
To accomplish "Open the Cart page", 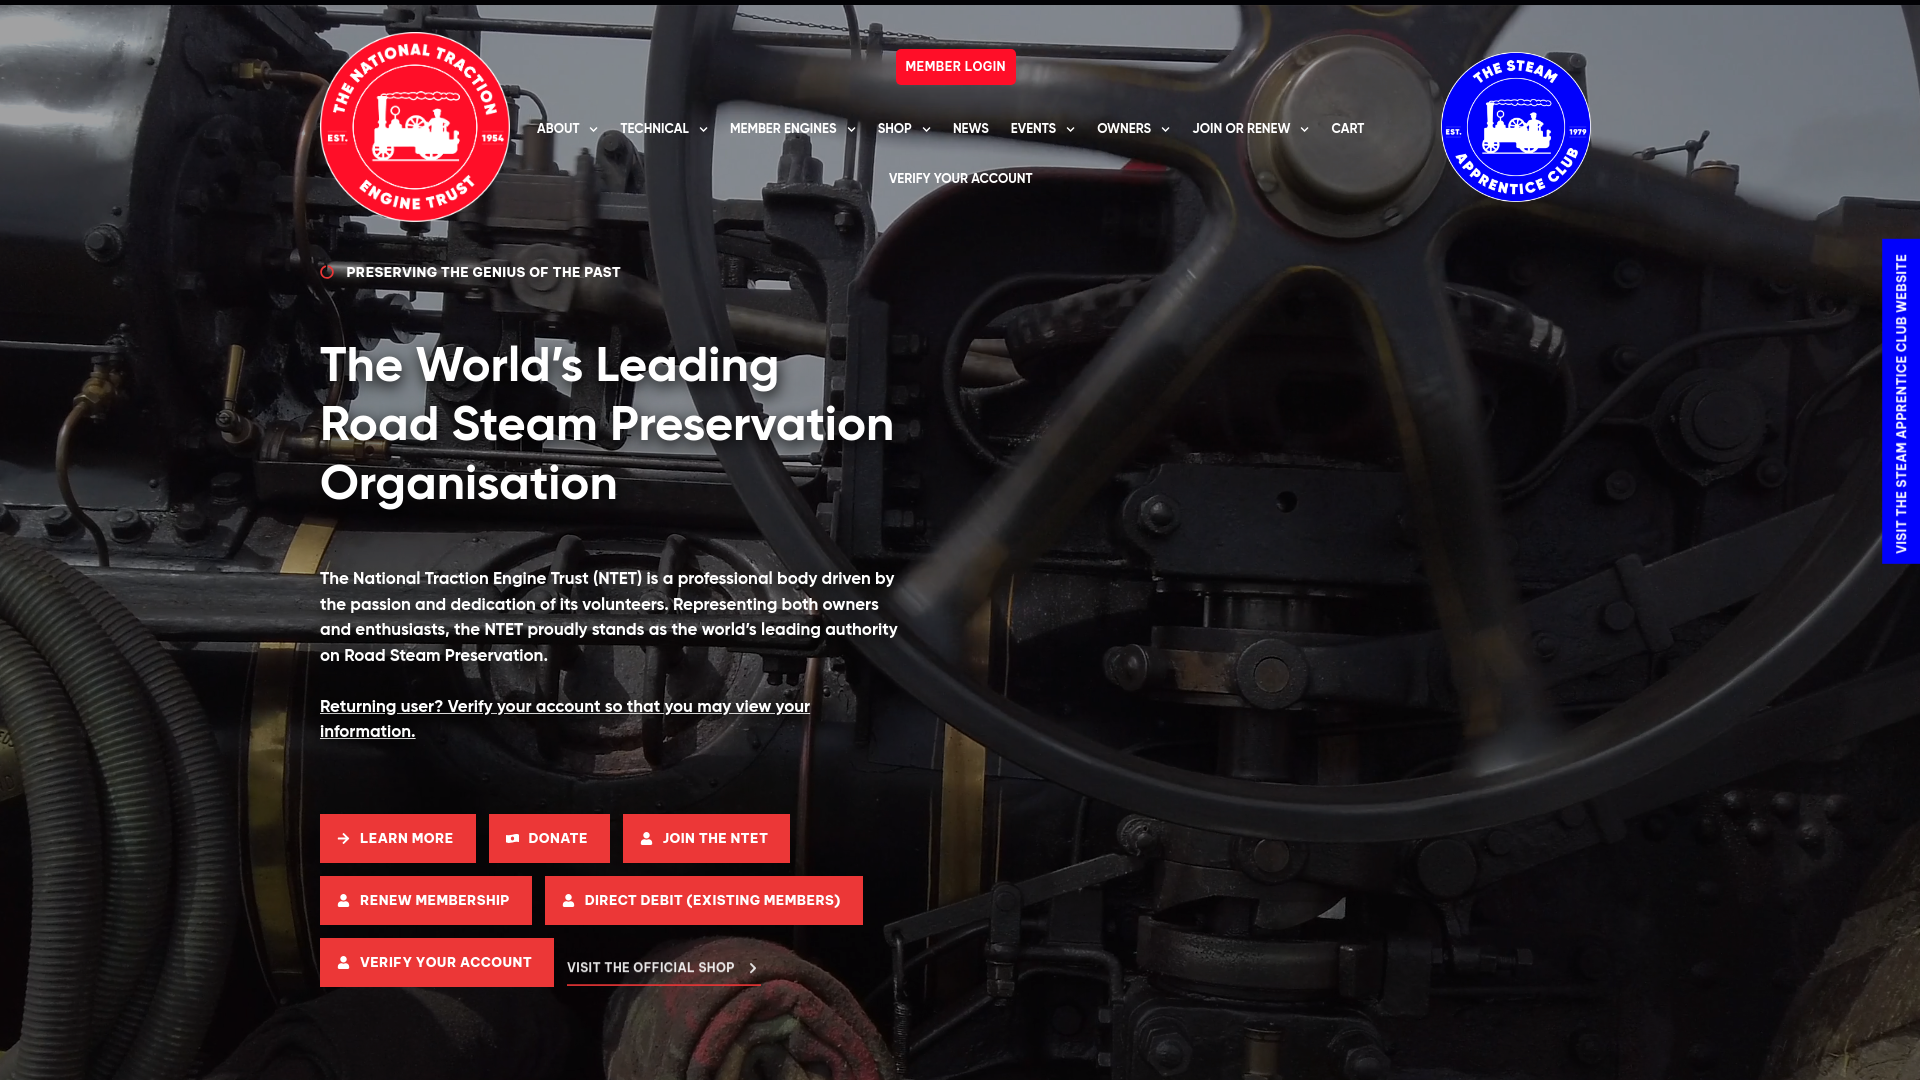I will pos(1347,129).
